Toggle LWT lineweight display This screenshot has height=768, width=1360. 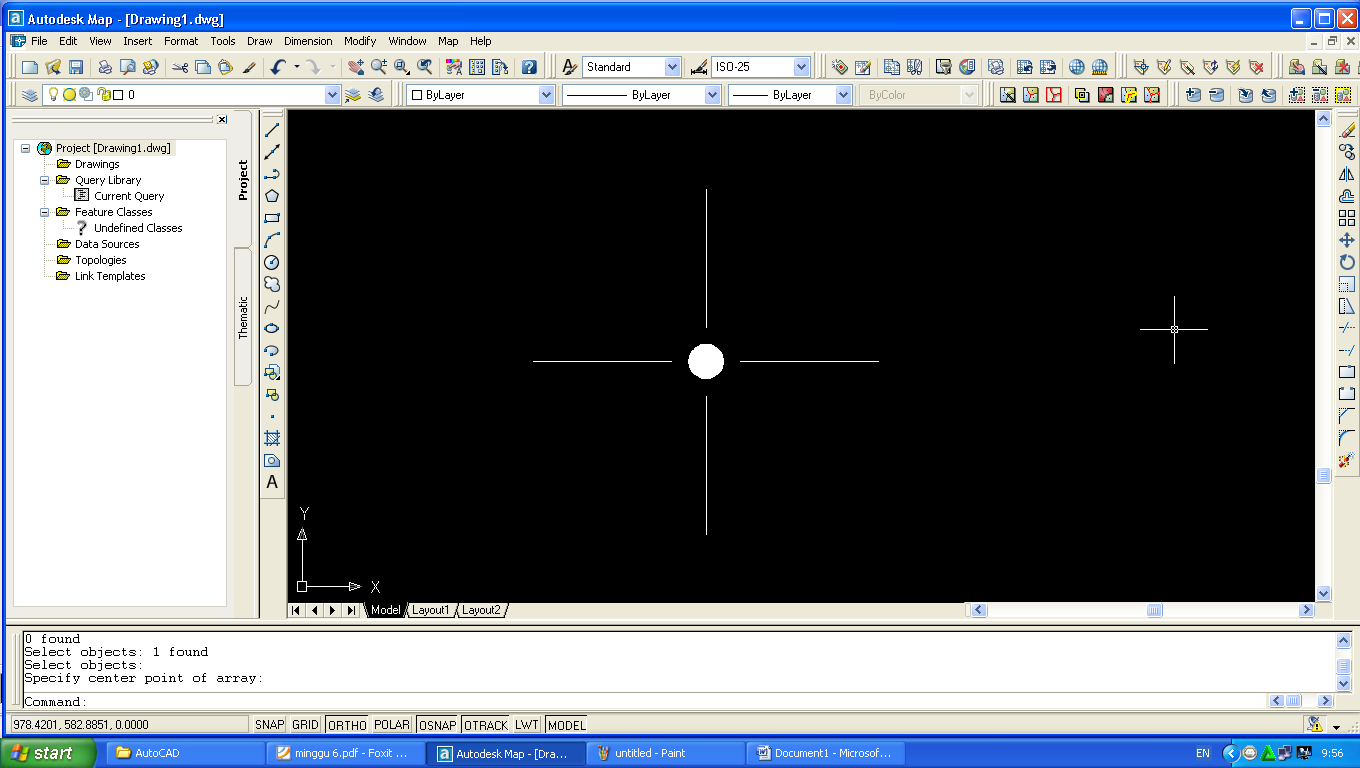[x=527, y=725]
